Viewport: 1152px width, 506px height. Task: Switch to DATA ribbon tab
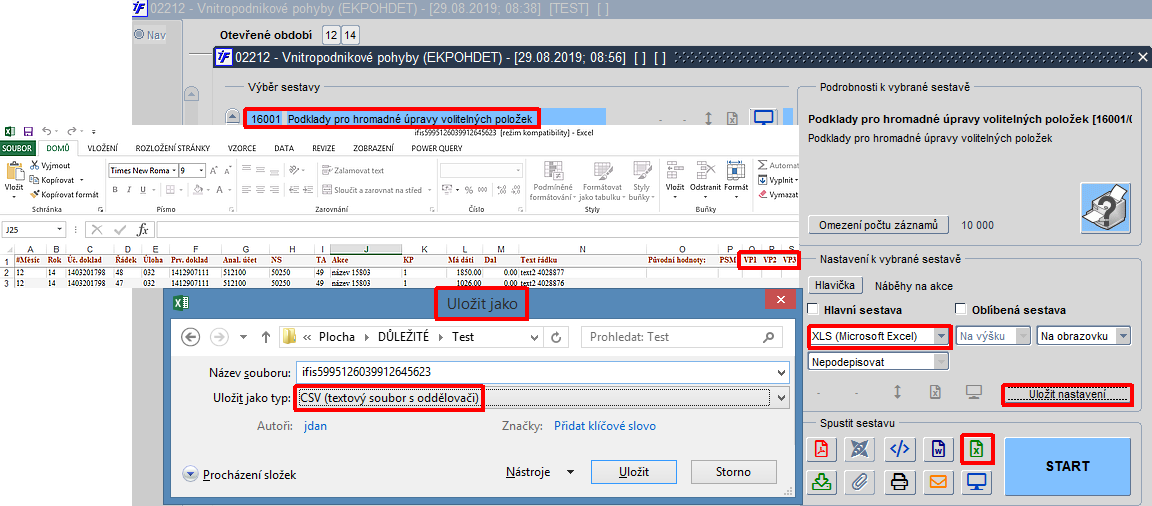[x=284, y=148]
